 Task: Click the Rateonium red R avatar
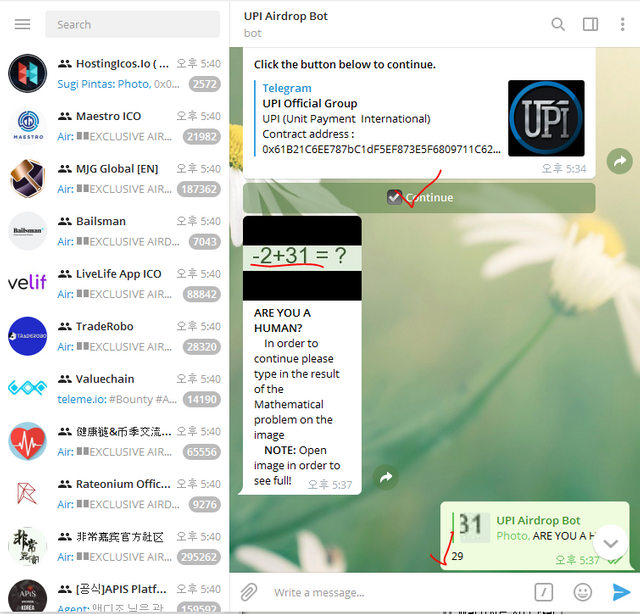point(27,494)
